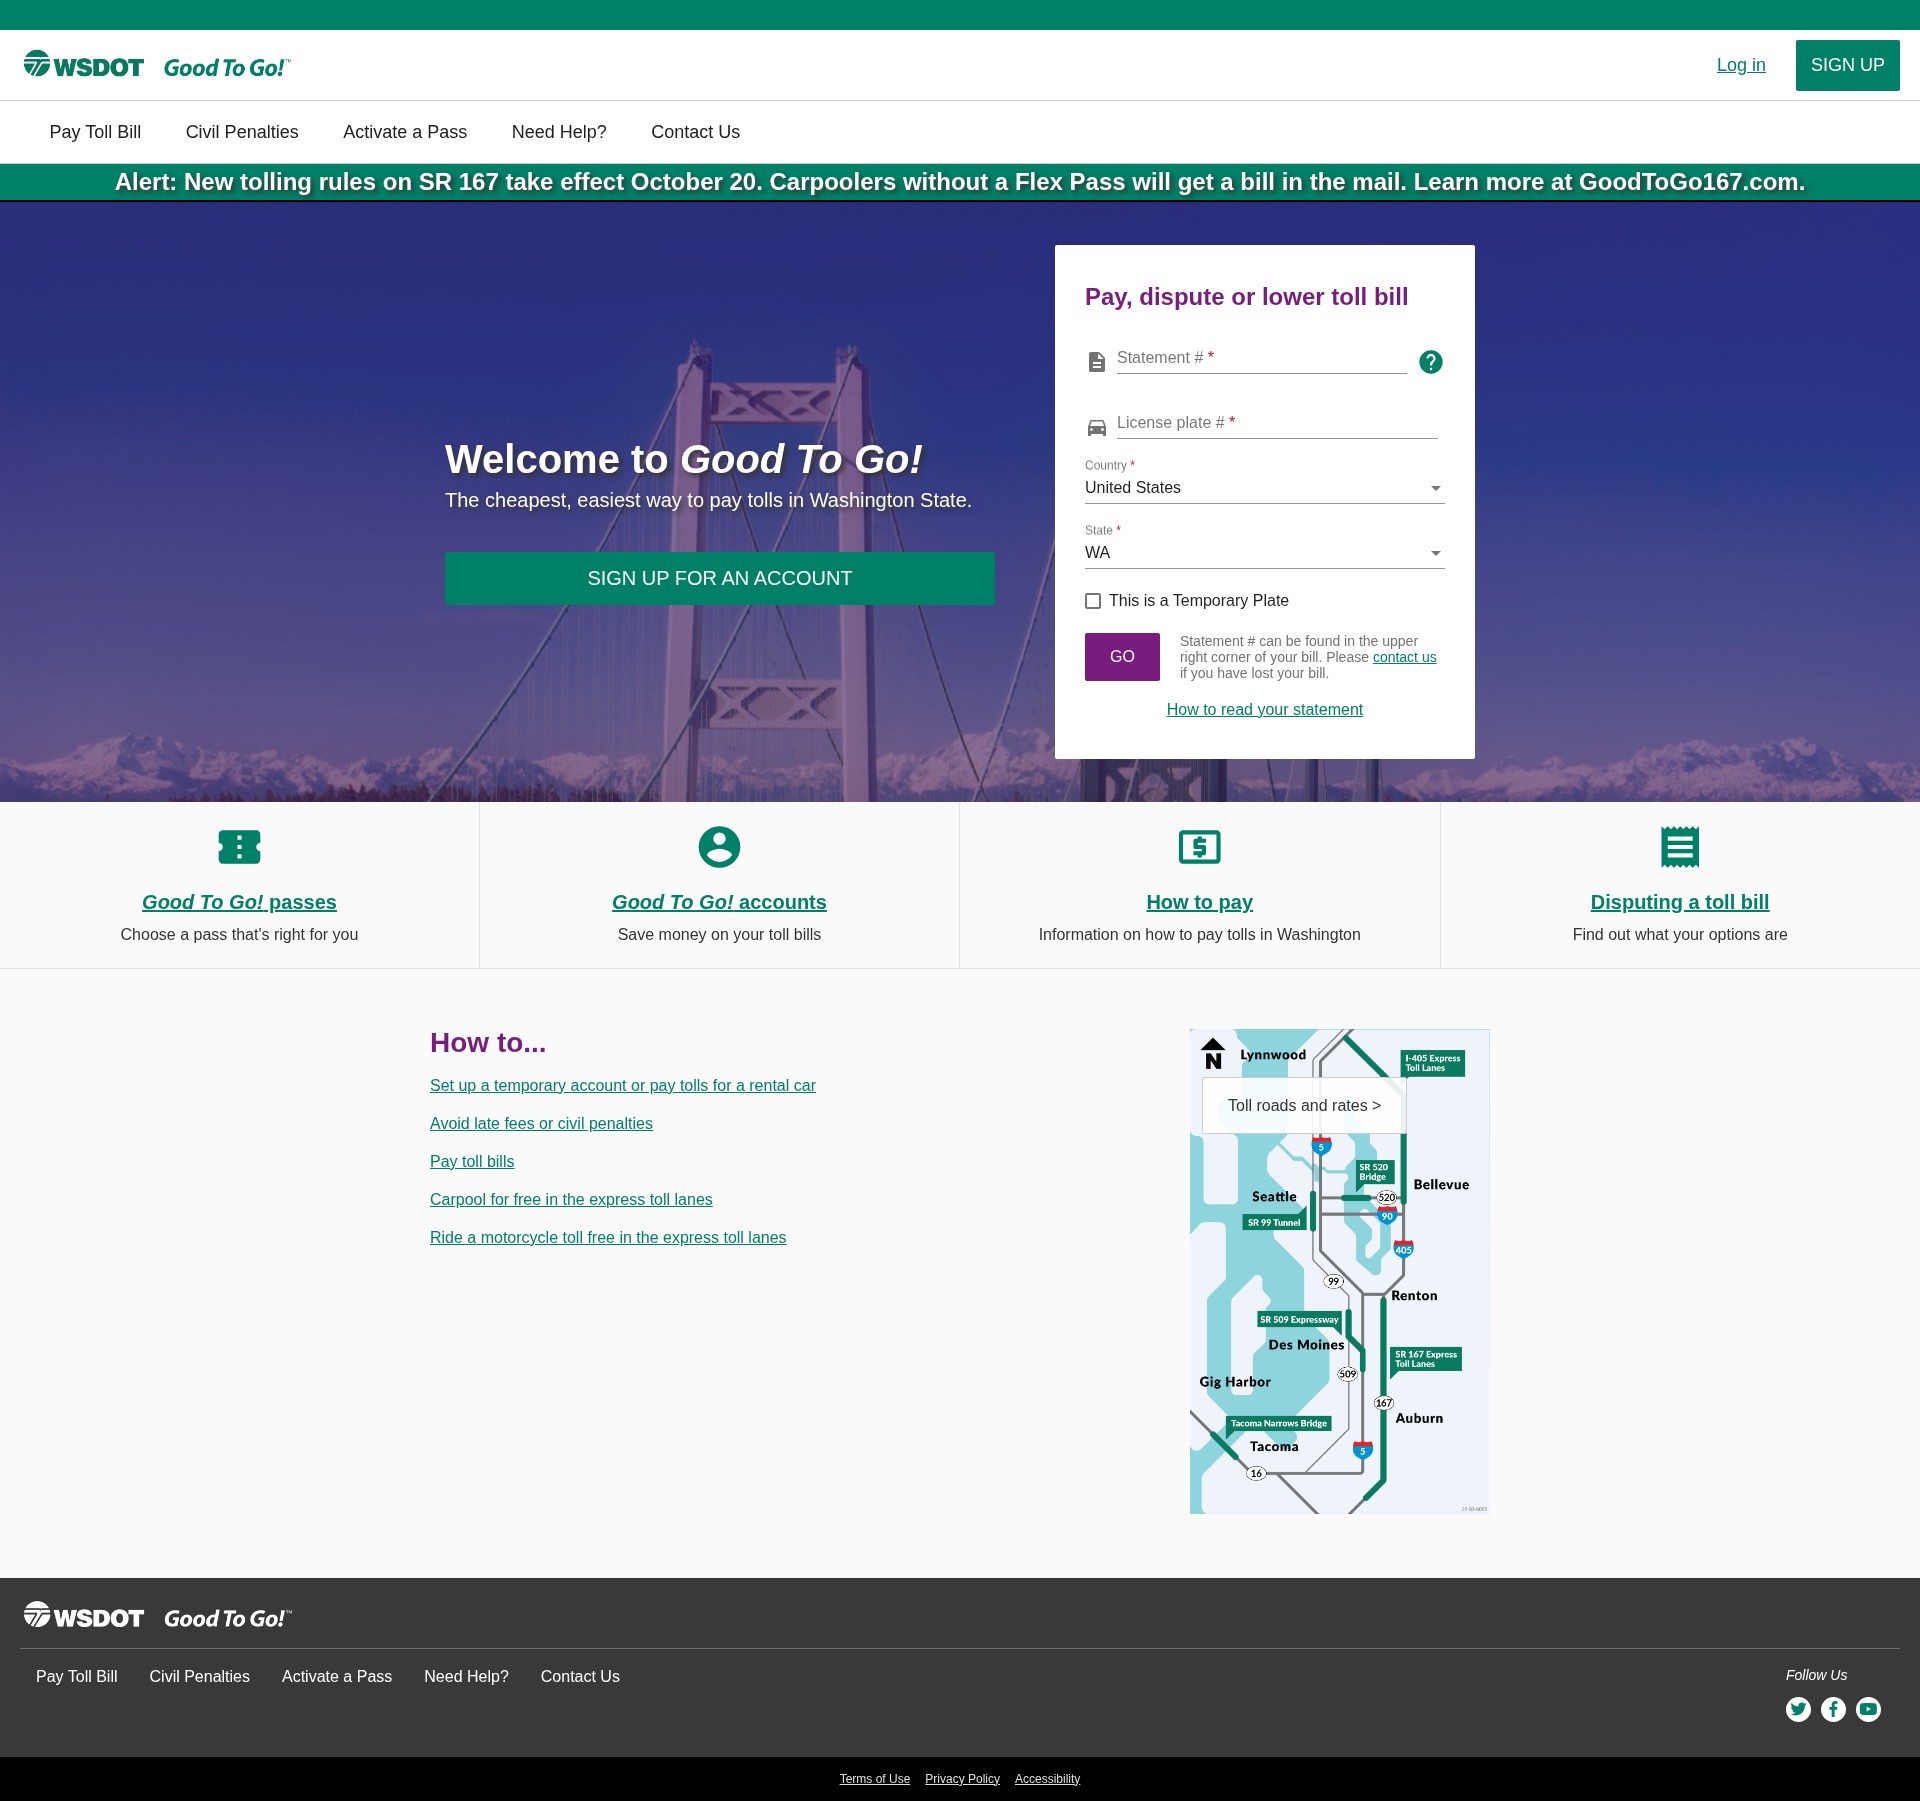Viewport: 1920px width, 1801px height.
Task: Click the document icon beside Statement #
Action: click(x=1097, y=362)
